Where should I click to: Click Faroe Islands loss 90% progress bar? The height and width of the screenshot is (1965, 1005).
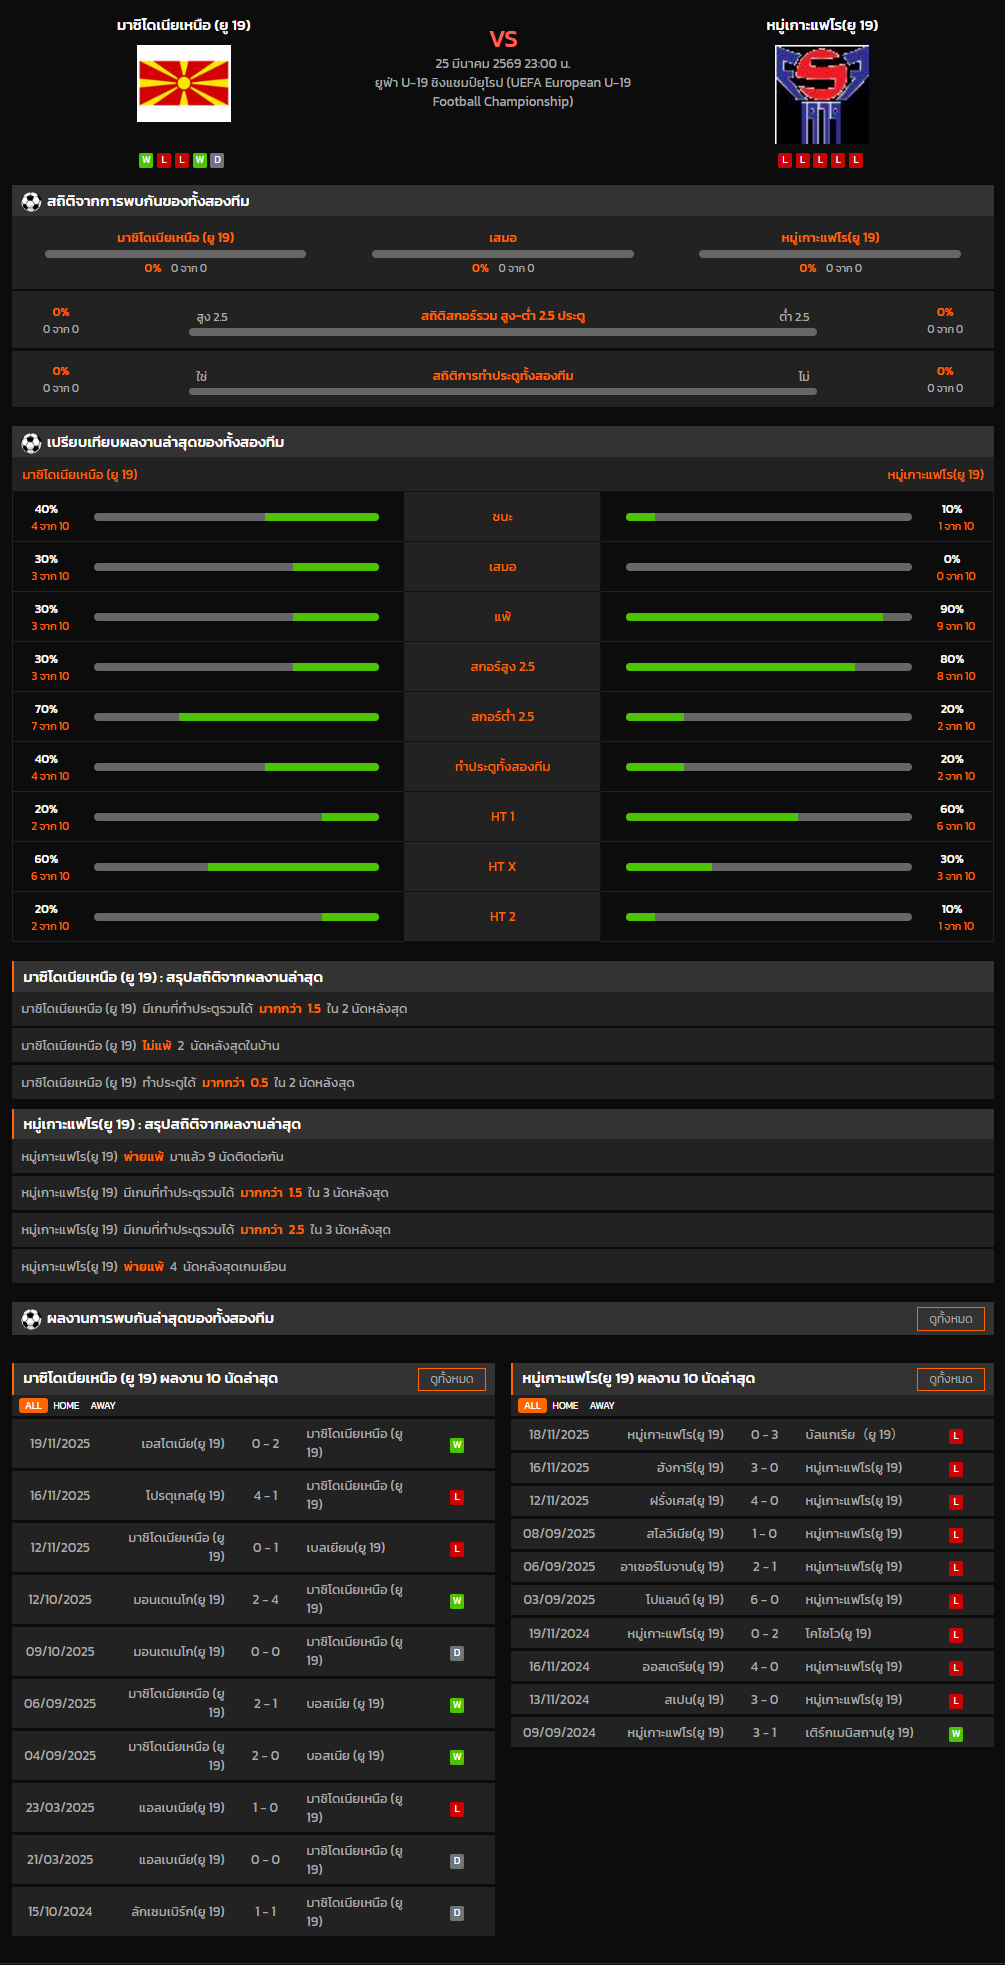point(768,617)
